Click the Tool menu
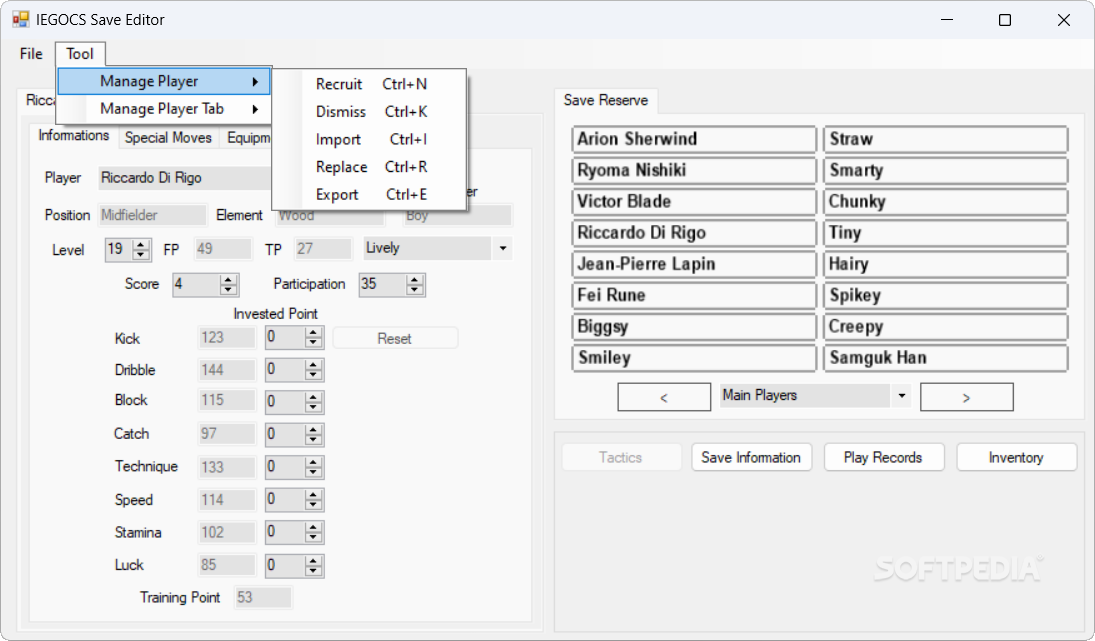Screen dimensions: 1095x641 [80, 54]
